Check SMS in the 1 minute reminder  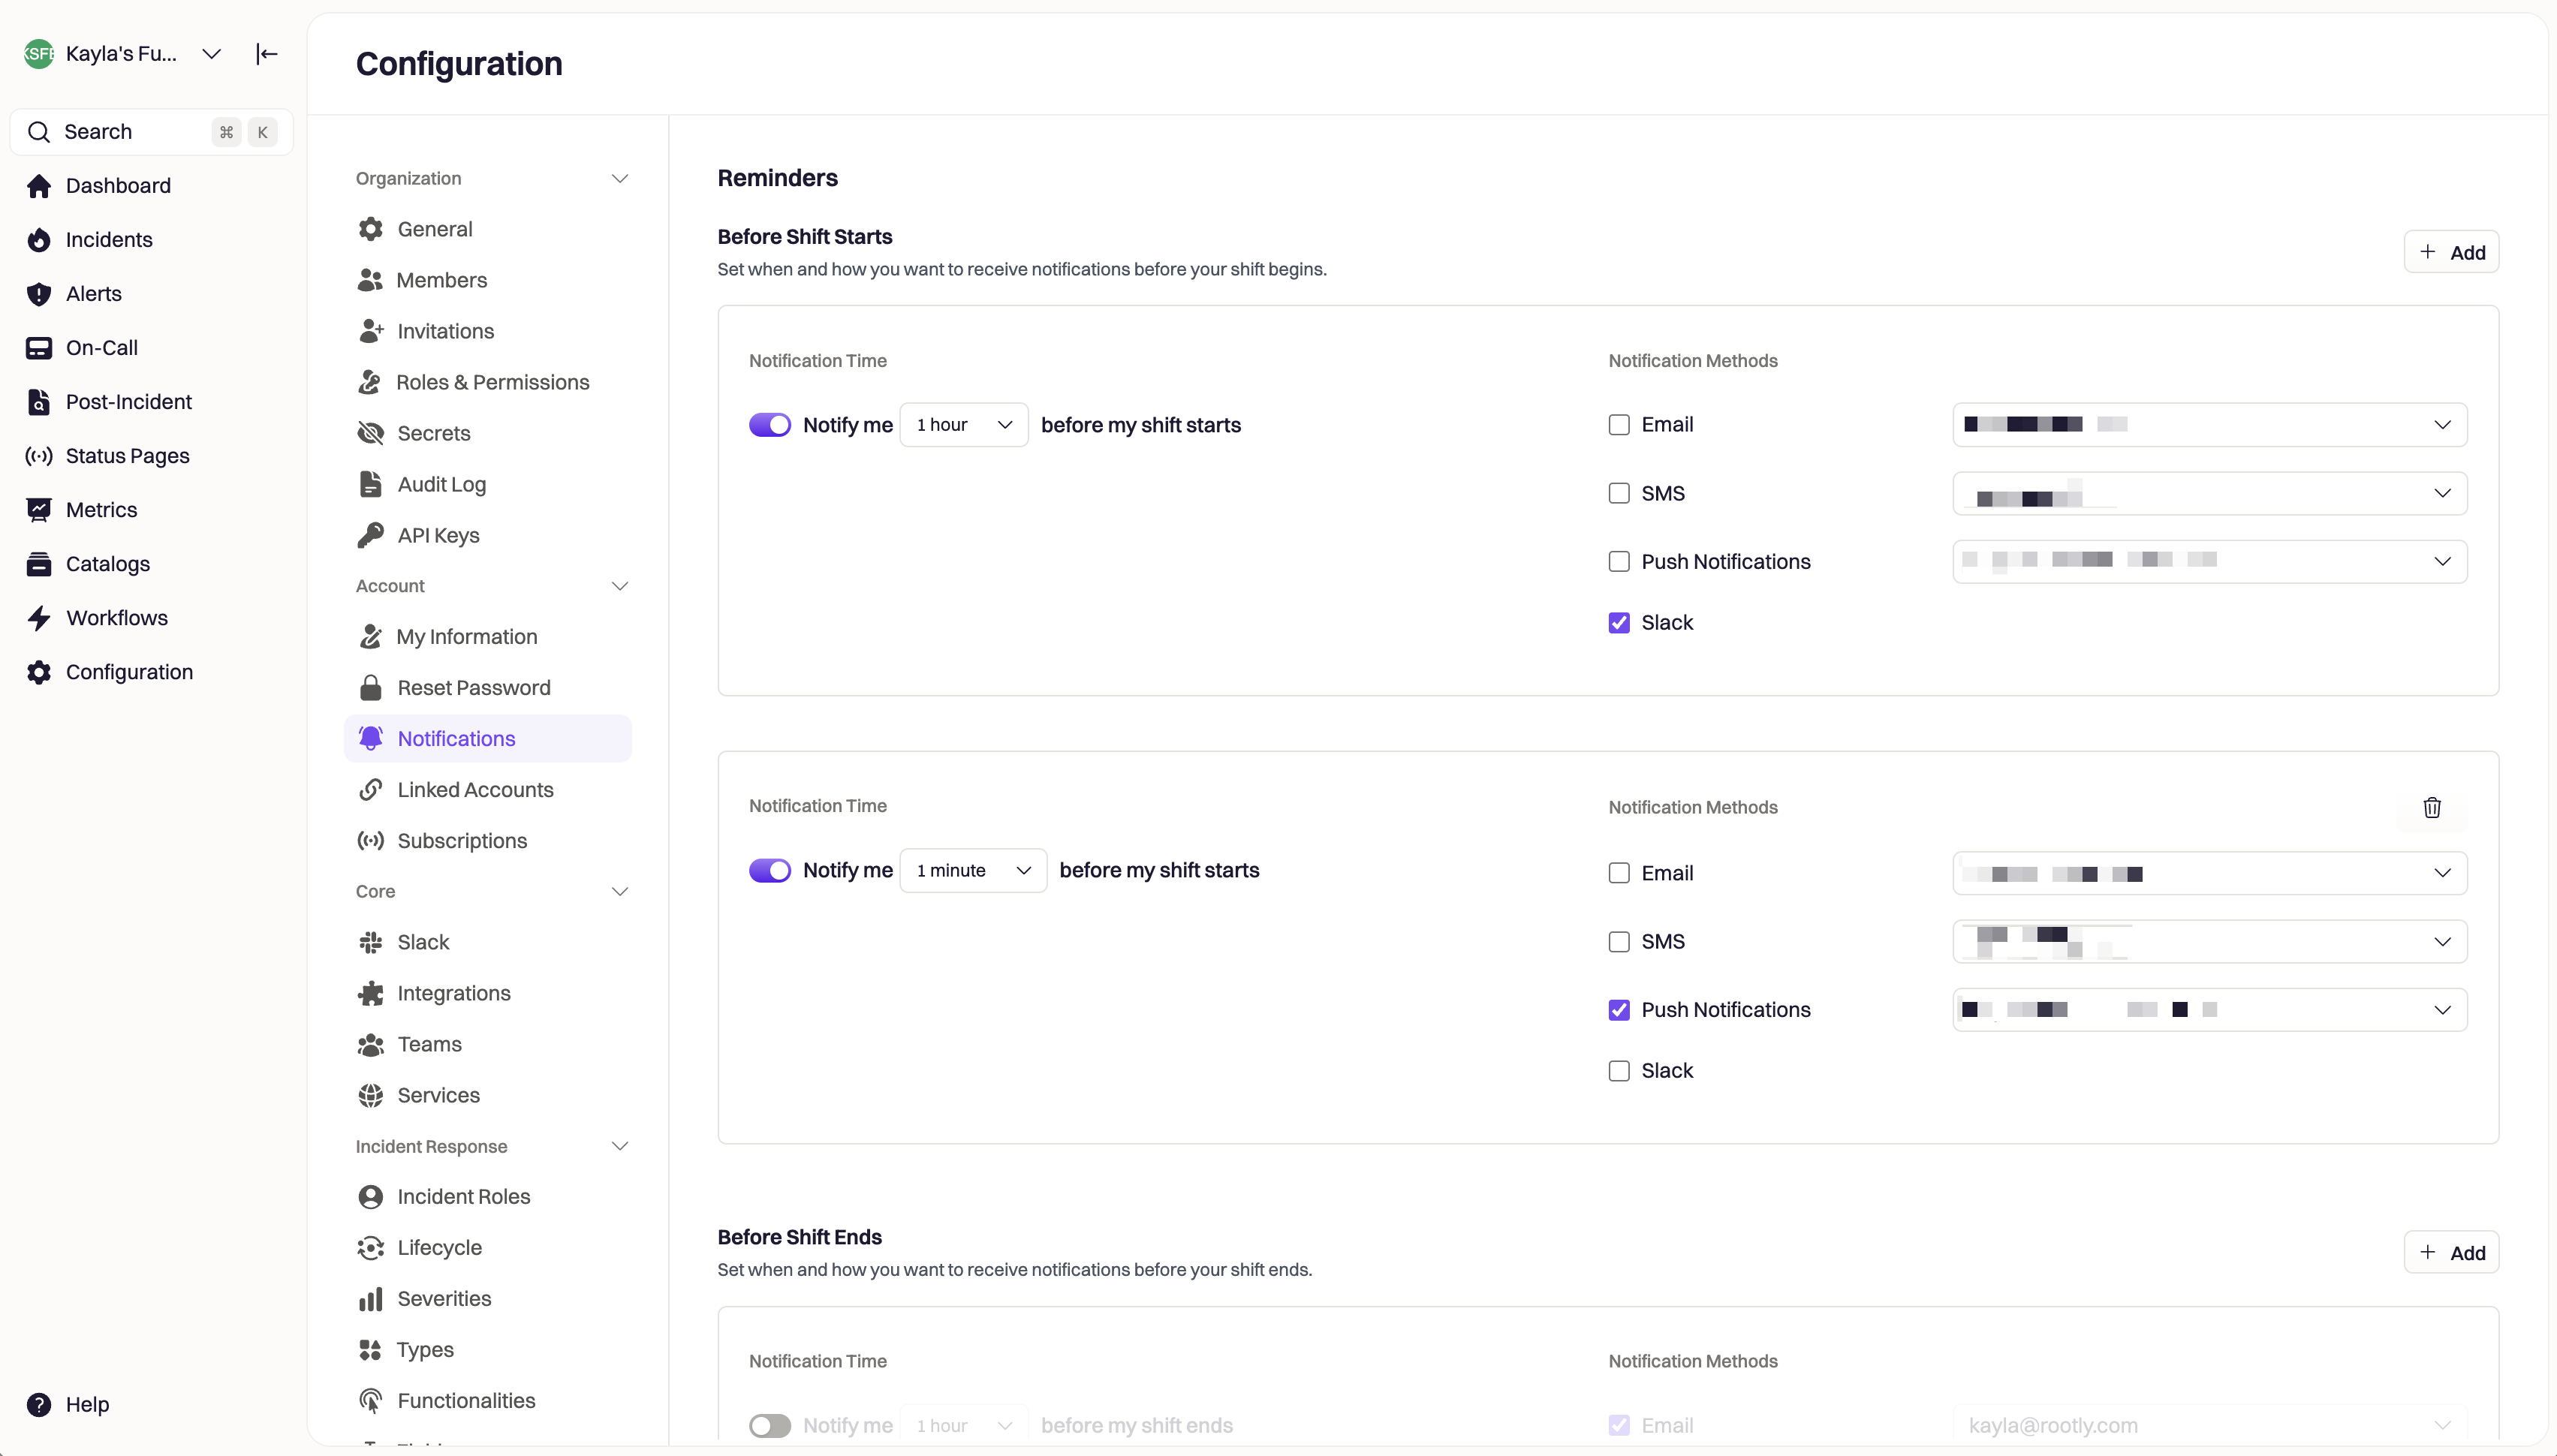pyautogui.click(x=1618, y=942)
